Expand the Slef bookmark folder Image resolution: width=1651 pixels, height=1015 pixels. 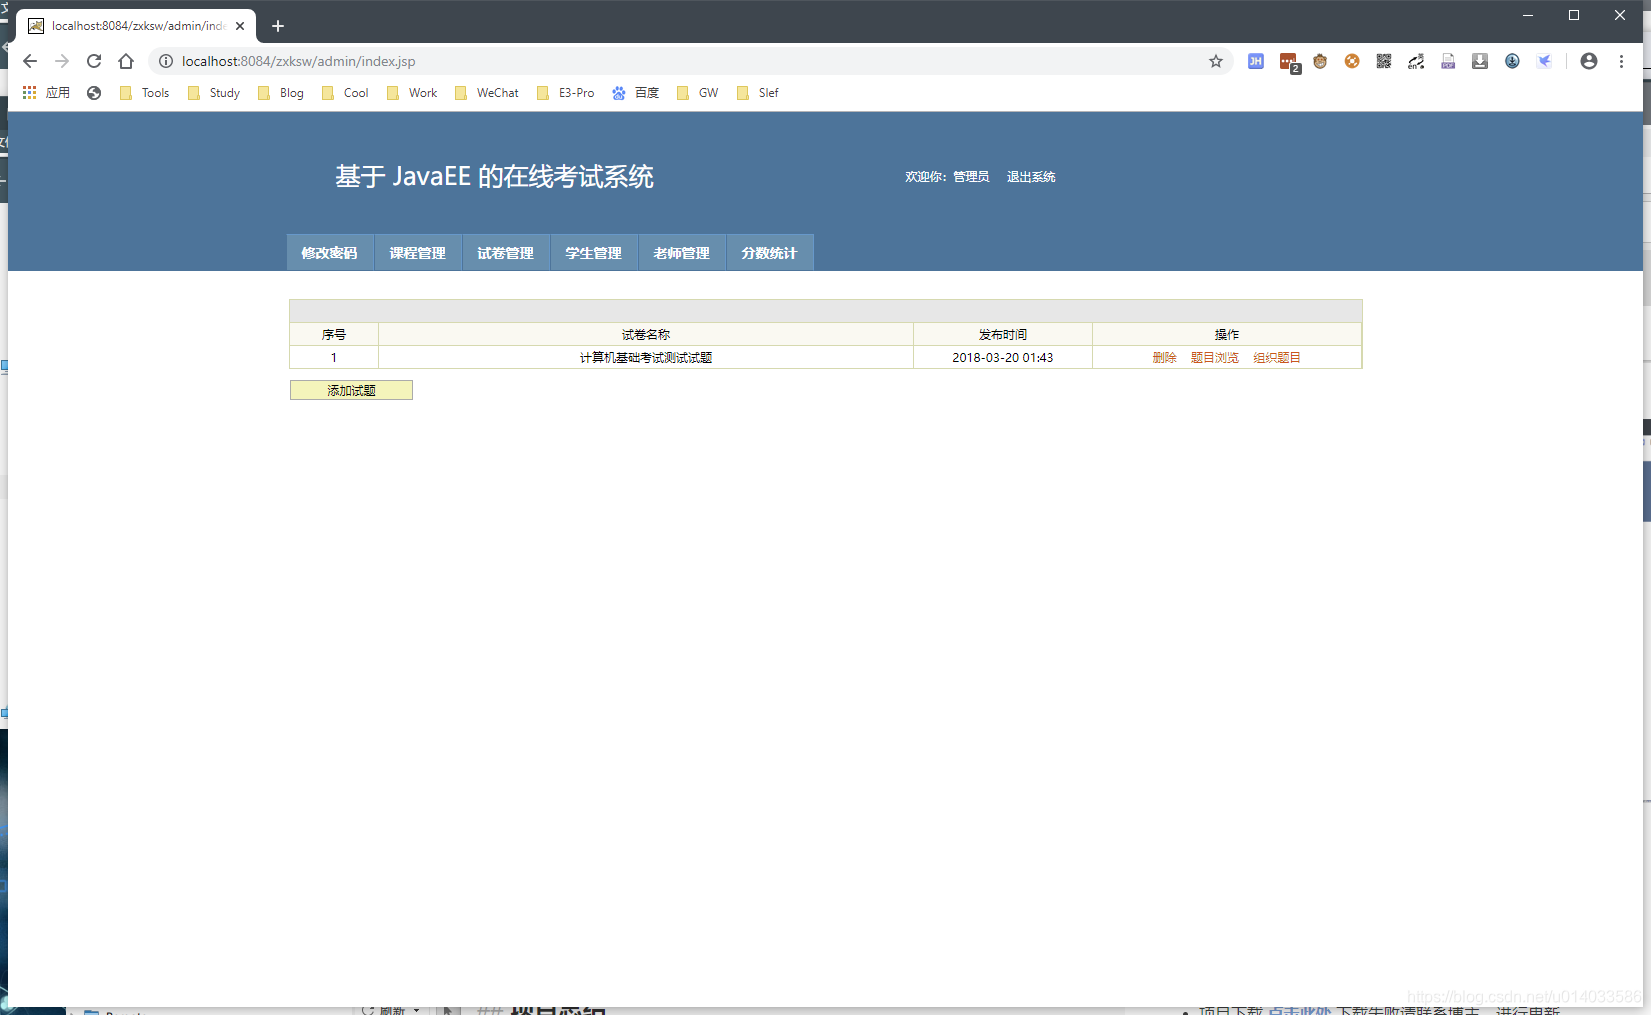pos(758,93)
